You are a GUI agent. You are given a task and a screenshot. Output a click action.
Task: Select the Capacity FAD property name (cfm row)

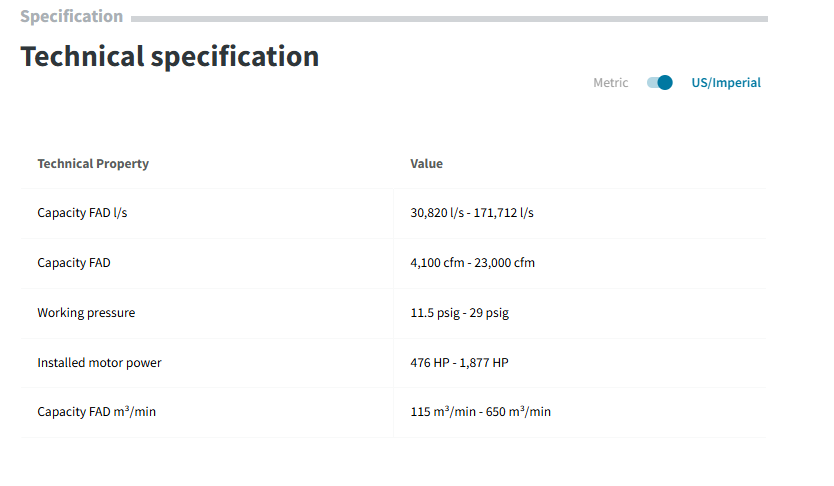point(74,263)
